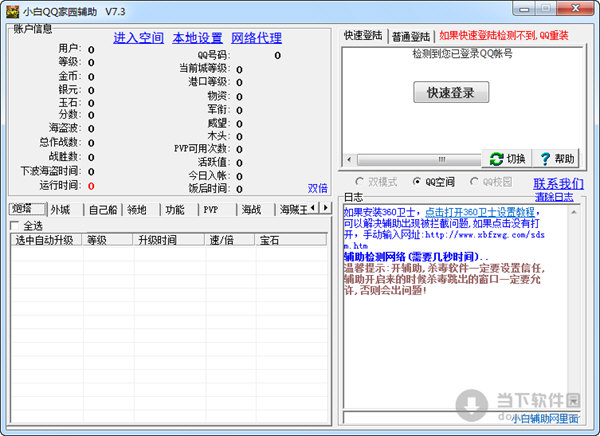Click the 清除日志 link
600x436 pixels.
pos(554,197)
